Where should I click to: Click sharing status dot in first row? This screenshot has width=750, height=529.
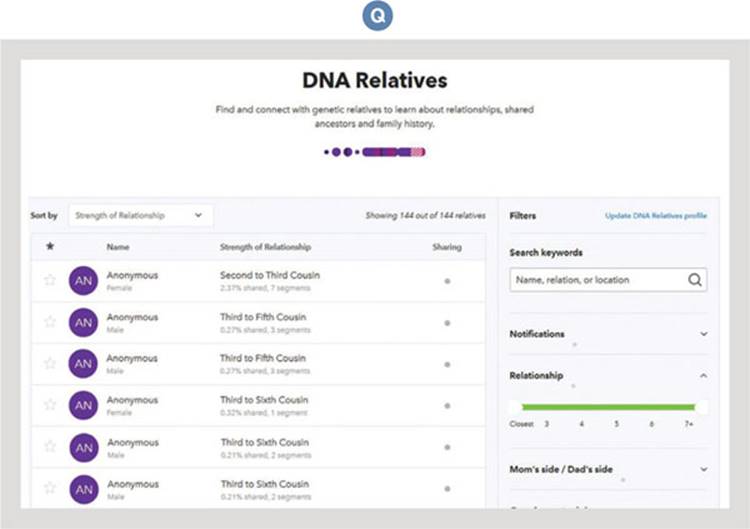tap(447, 281)
